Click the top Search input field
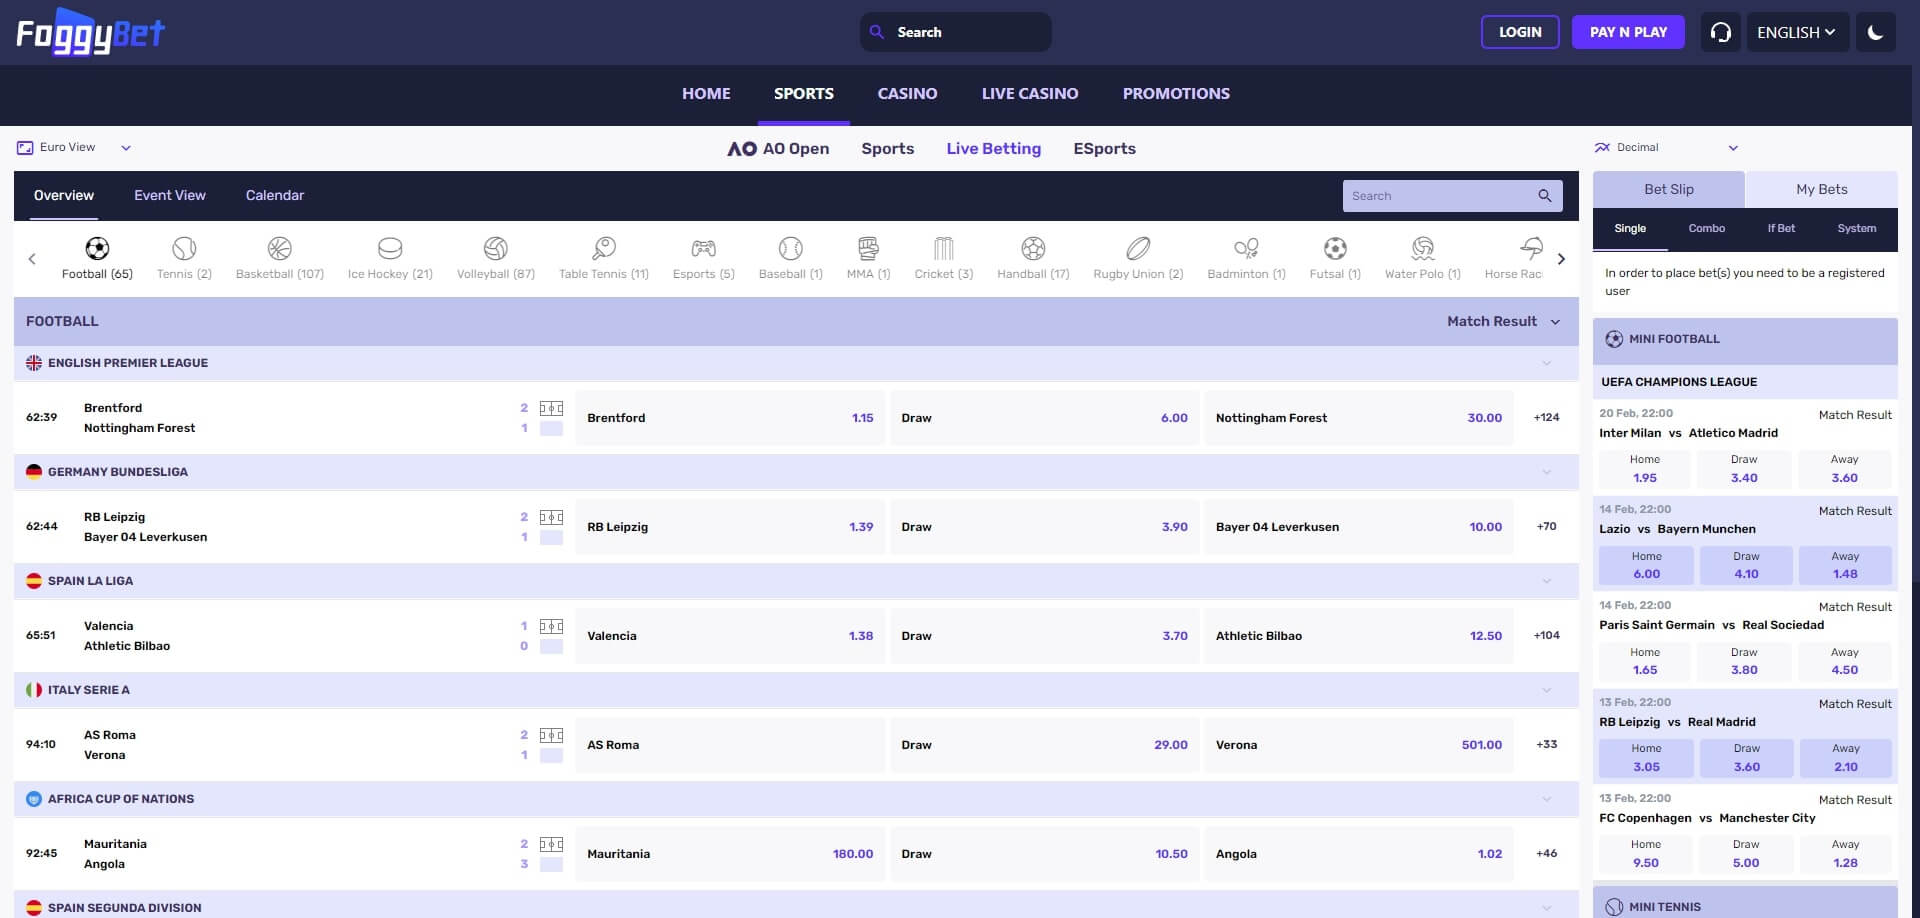This screenshot has height=918, width=1920. pyautogui.click(x=955, y=31)
